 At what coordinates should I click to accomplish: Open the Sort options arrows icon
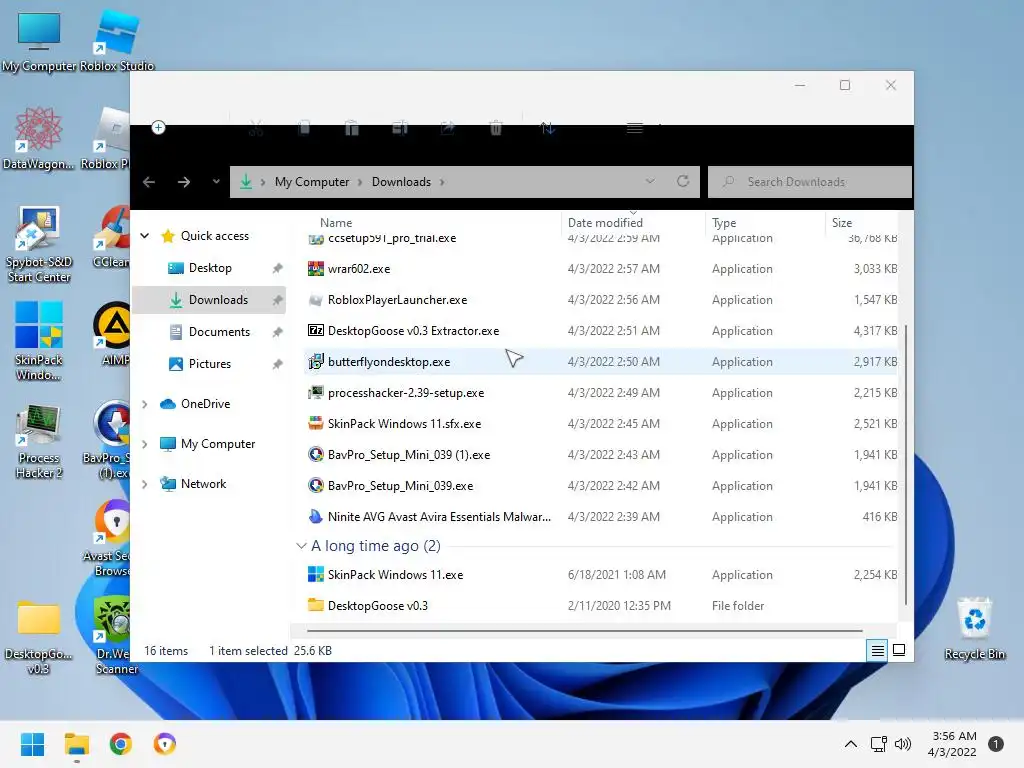pos(548,128)
